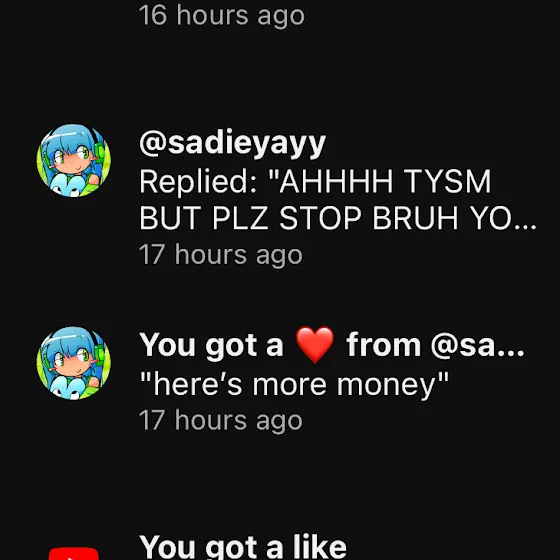This screenshot has height=560, width=560.
Task: Tap the '16 hours ago' timestamp at top
Action: pos(222,16)
